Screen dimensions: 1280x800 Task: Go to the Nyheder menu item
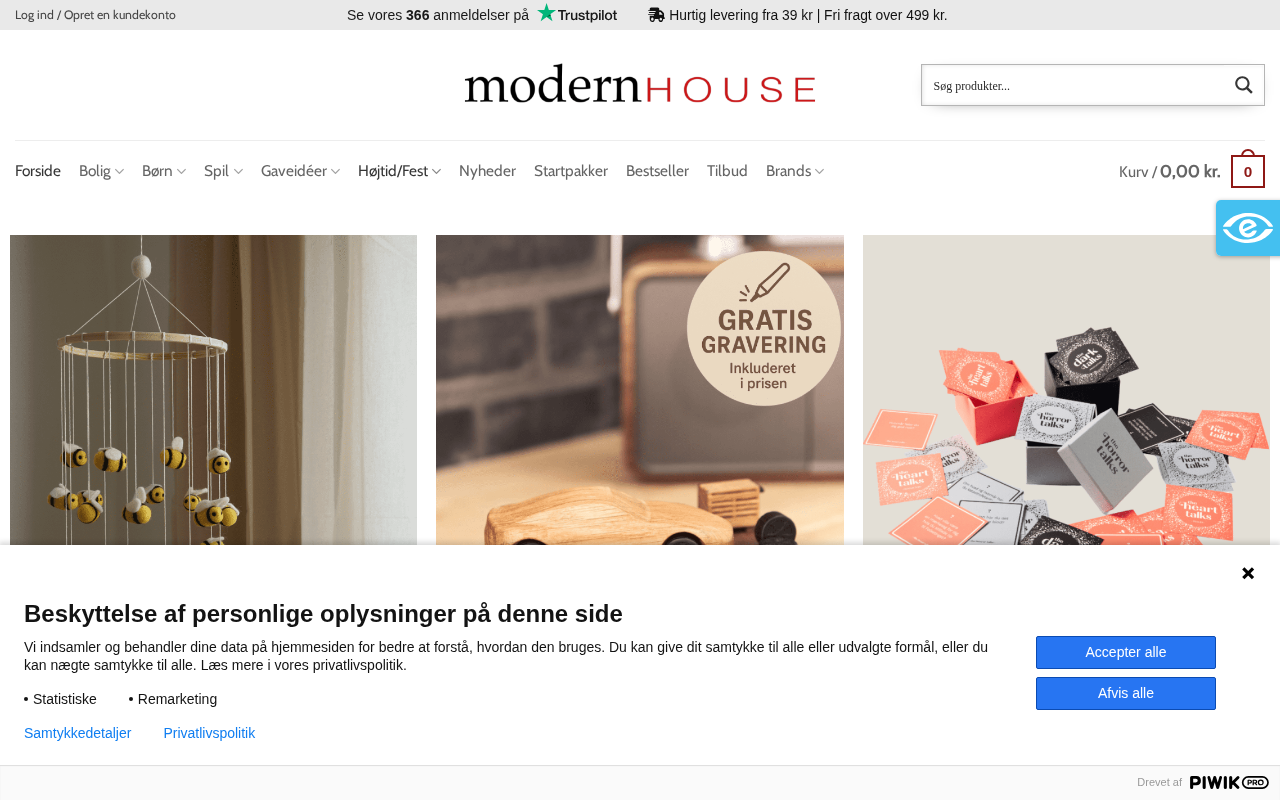[x=487, y=171]
